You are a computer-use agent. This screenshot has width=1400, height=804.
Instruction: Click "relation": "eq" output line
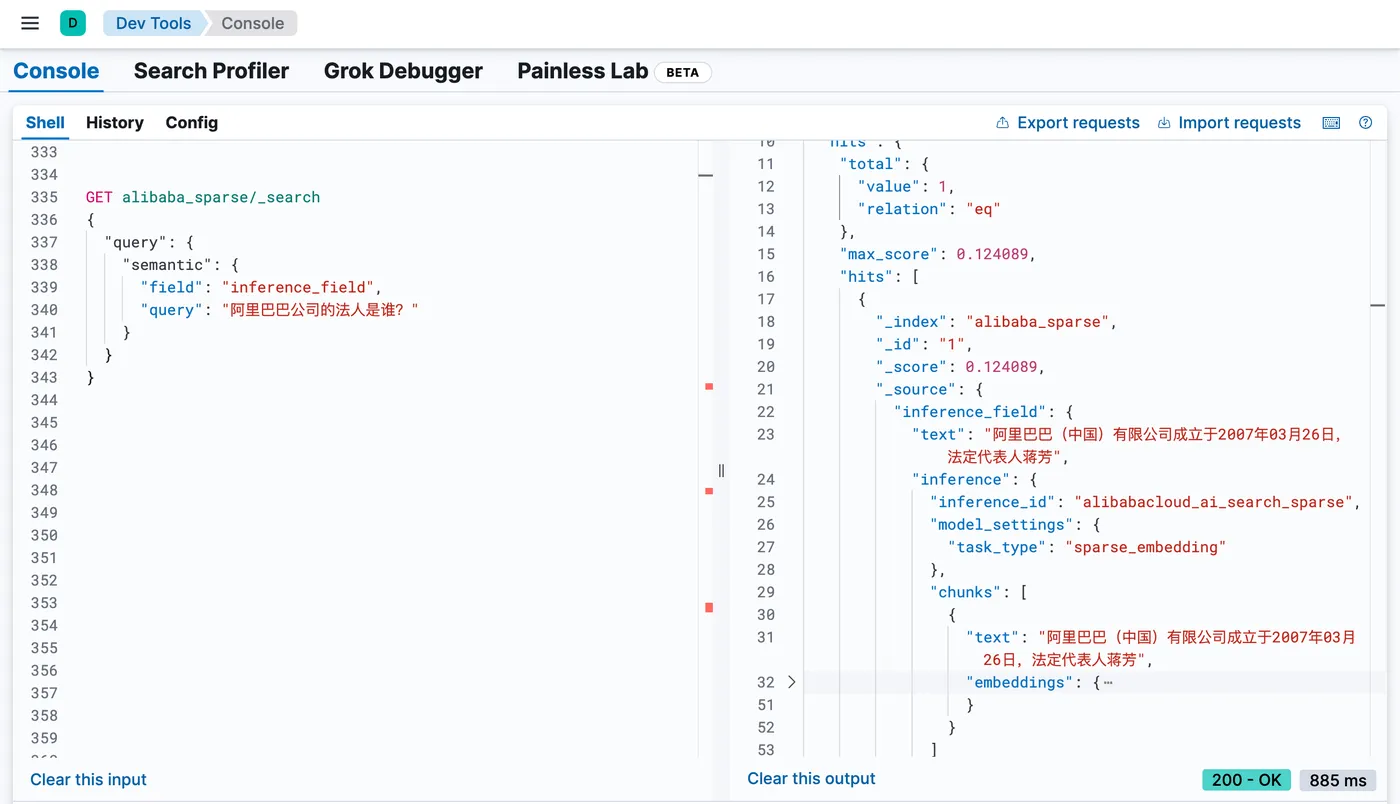tap(929, 209)
